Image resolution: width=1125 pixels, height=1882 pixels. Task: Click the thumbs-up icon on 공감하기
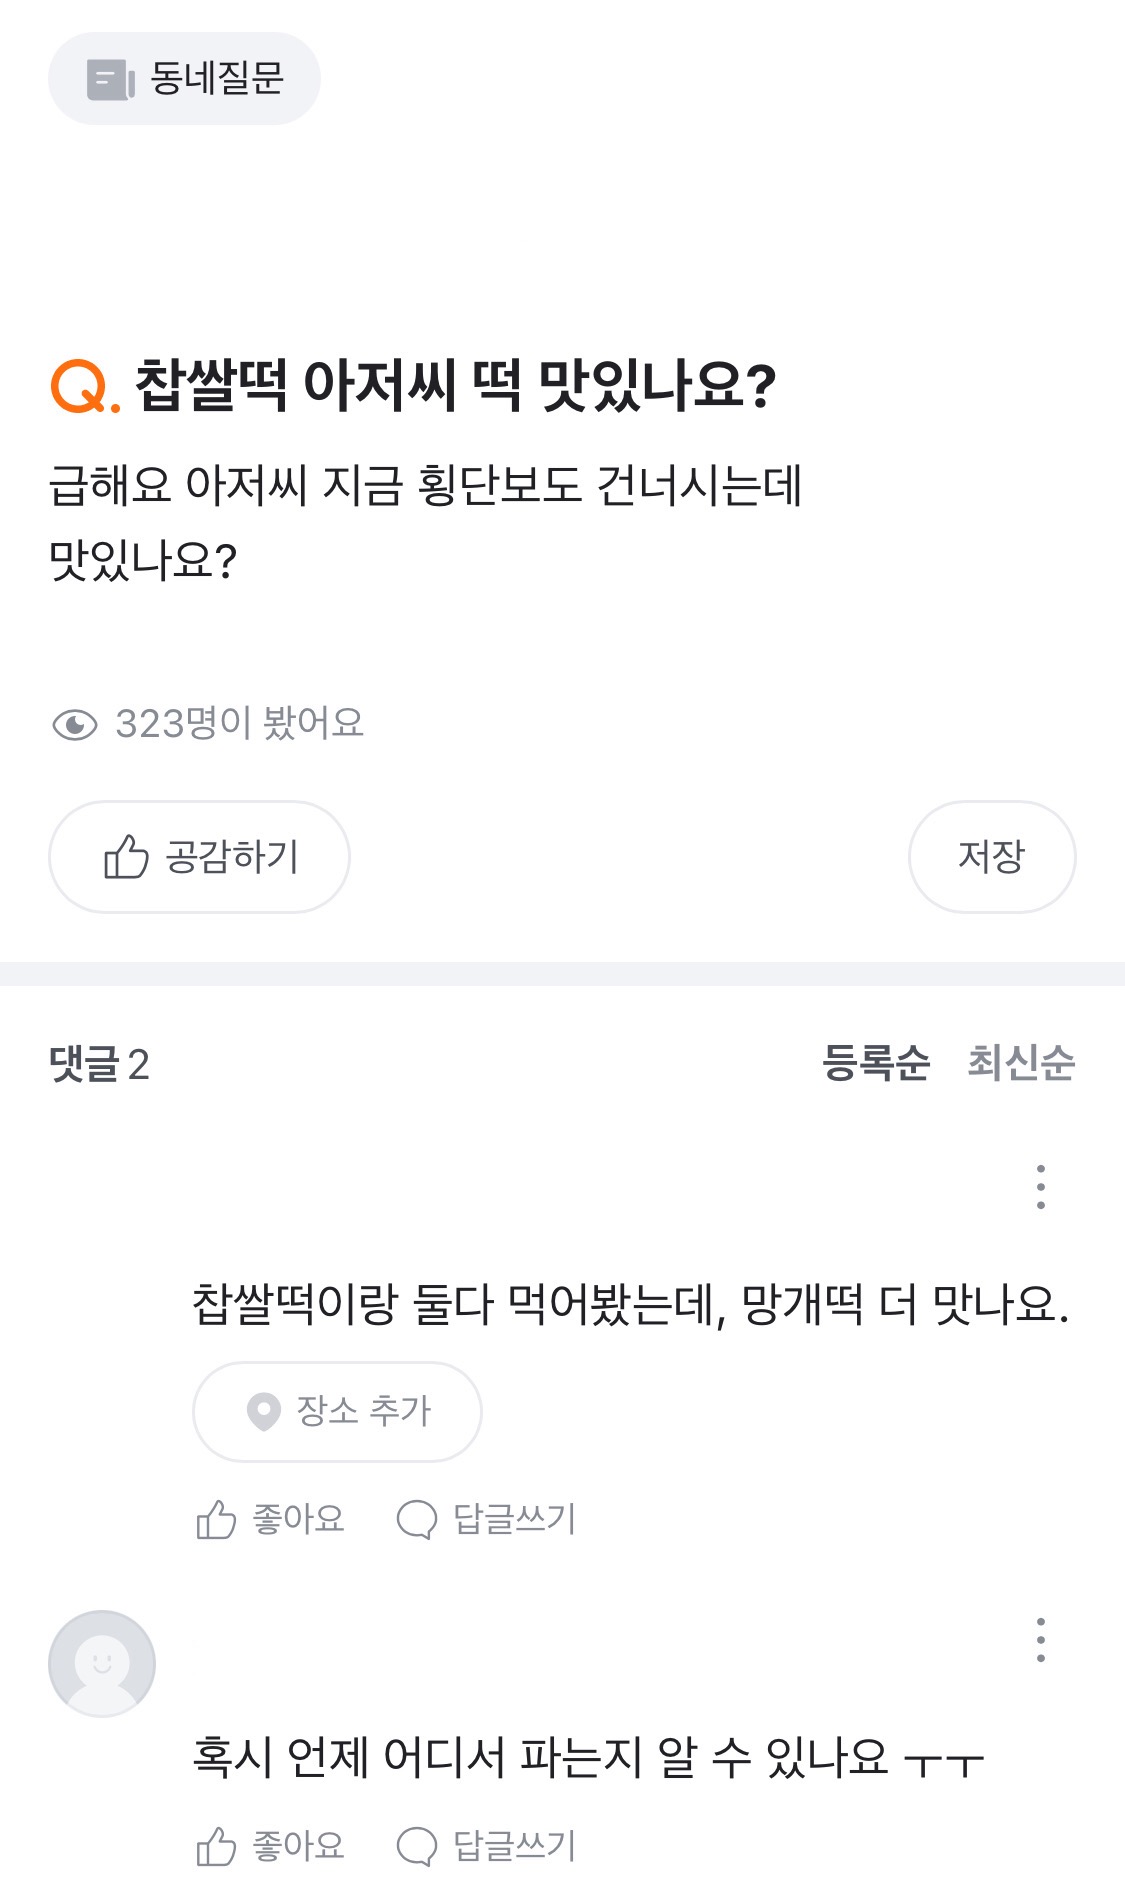coord(126,857)
